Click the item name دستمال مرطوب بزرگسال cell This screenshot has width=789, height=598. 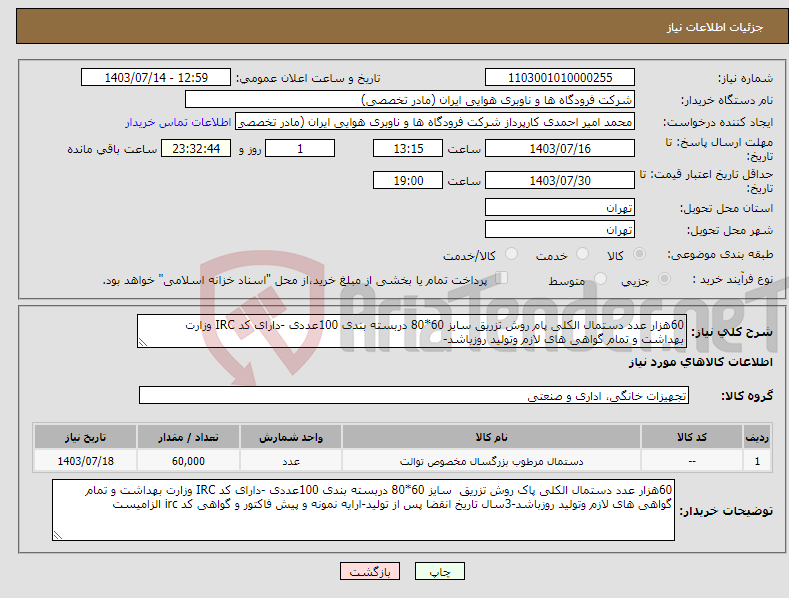pos(491,461)
